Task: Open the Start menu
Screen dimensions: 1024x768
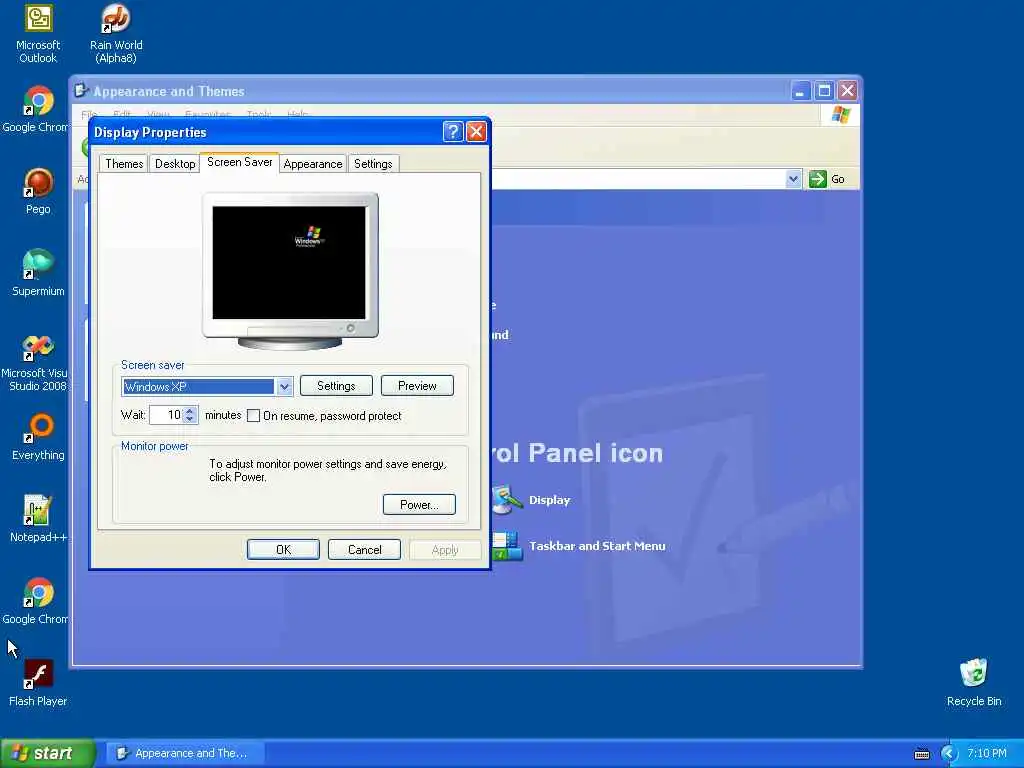Action: 47,754
